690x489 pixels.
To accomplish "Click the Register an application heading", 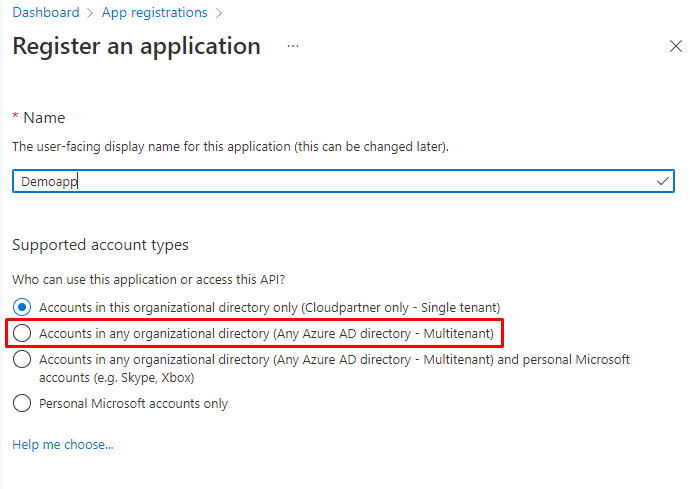I will coord(136,46).
